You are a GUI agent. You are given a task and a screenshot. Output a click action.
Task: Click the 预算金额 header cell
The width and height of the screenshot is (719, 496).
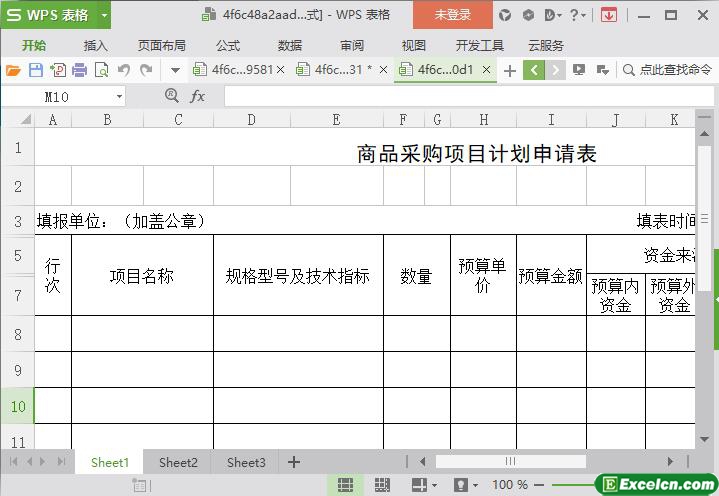click(551, 276)
